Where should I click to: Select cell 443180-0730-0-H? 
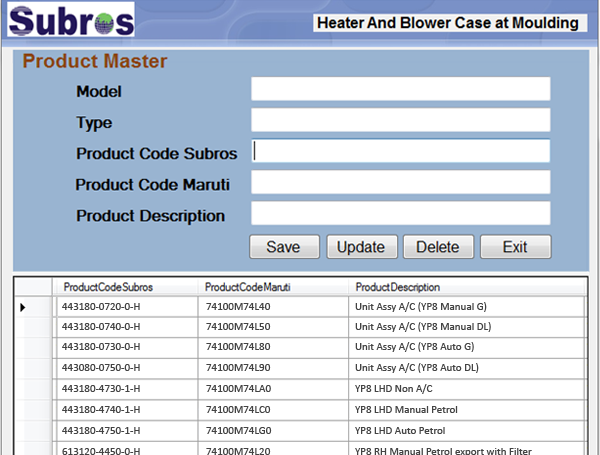tap(127, 347)
